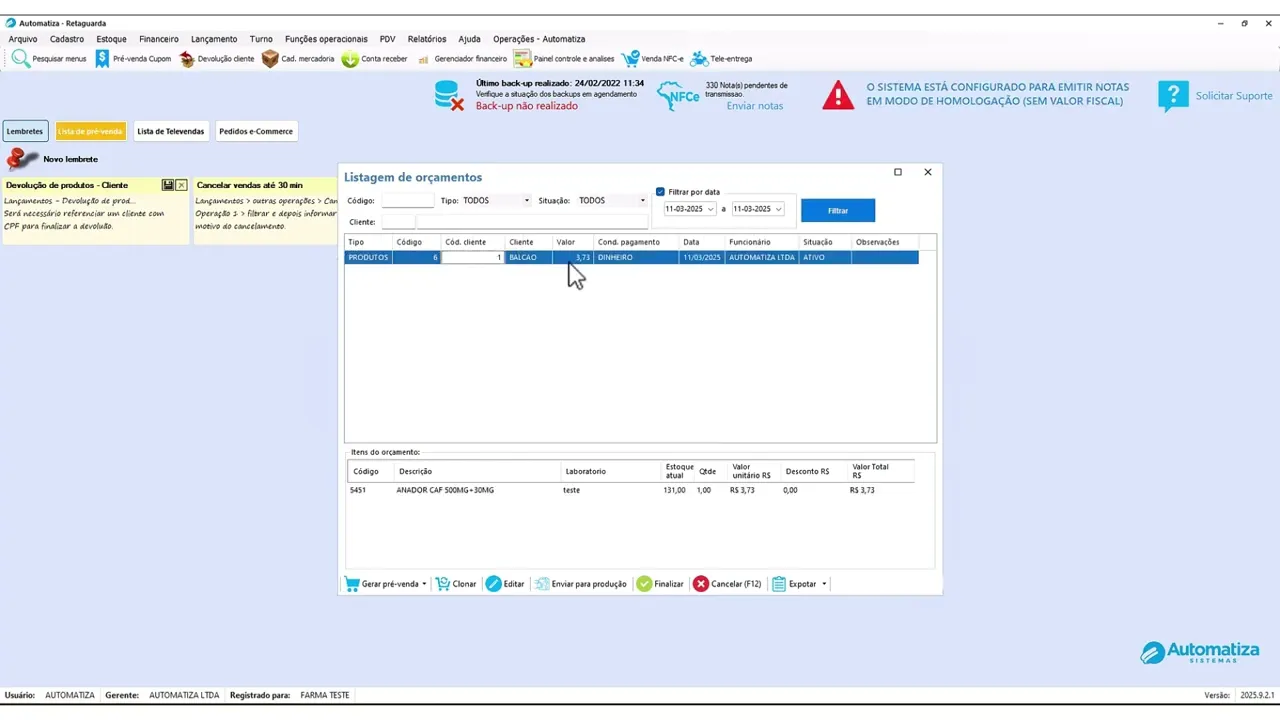
Task: Click the backup database status icon
Action: point(448,95)
